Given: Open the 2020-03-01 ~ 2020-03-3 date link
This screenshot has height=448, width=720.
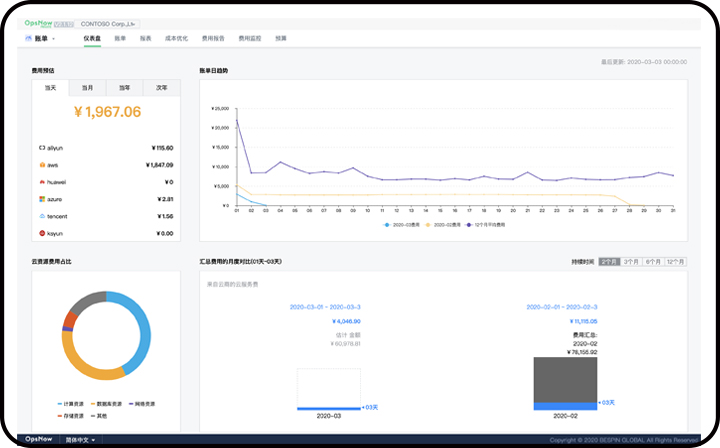Looking at the screenshot, I should (325, 307).
